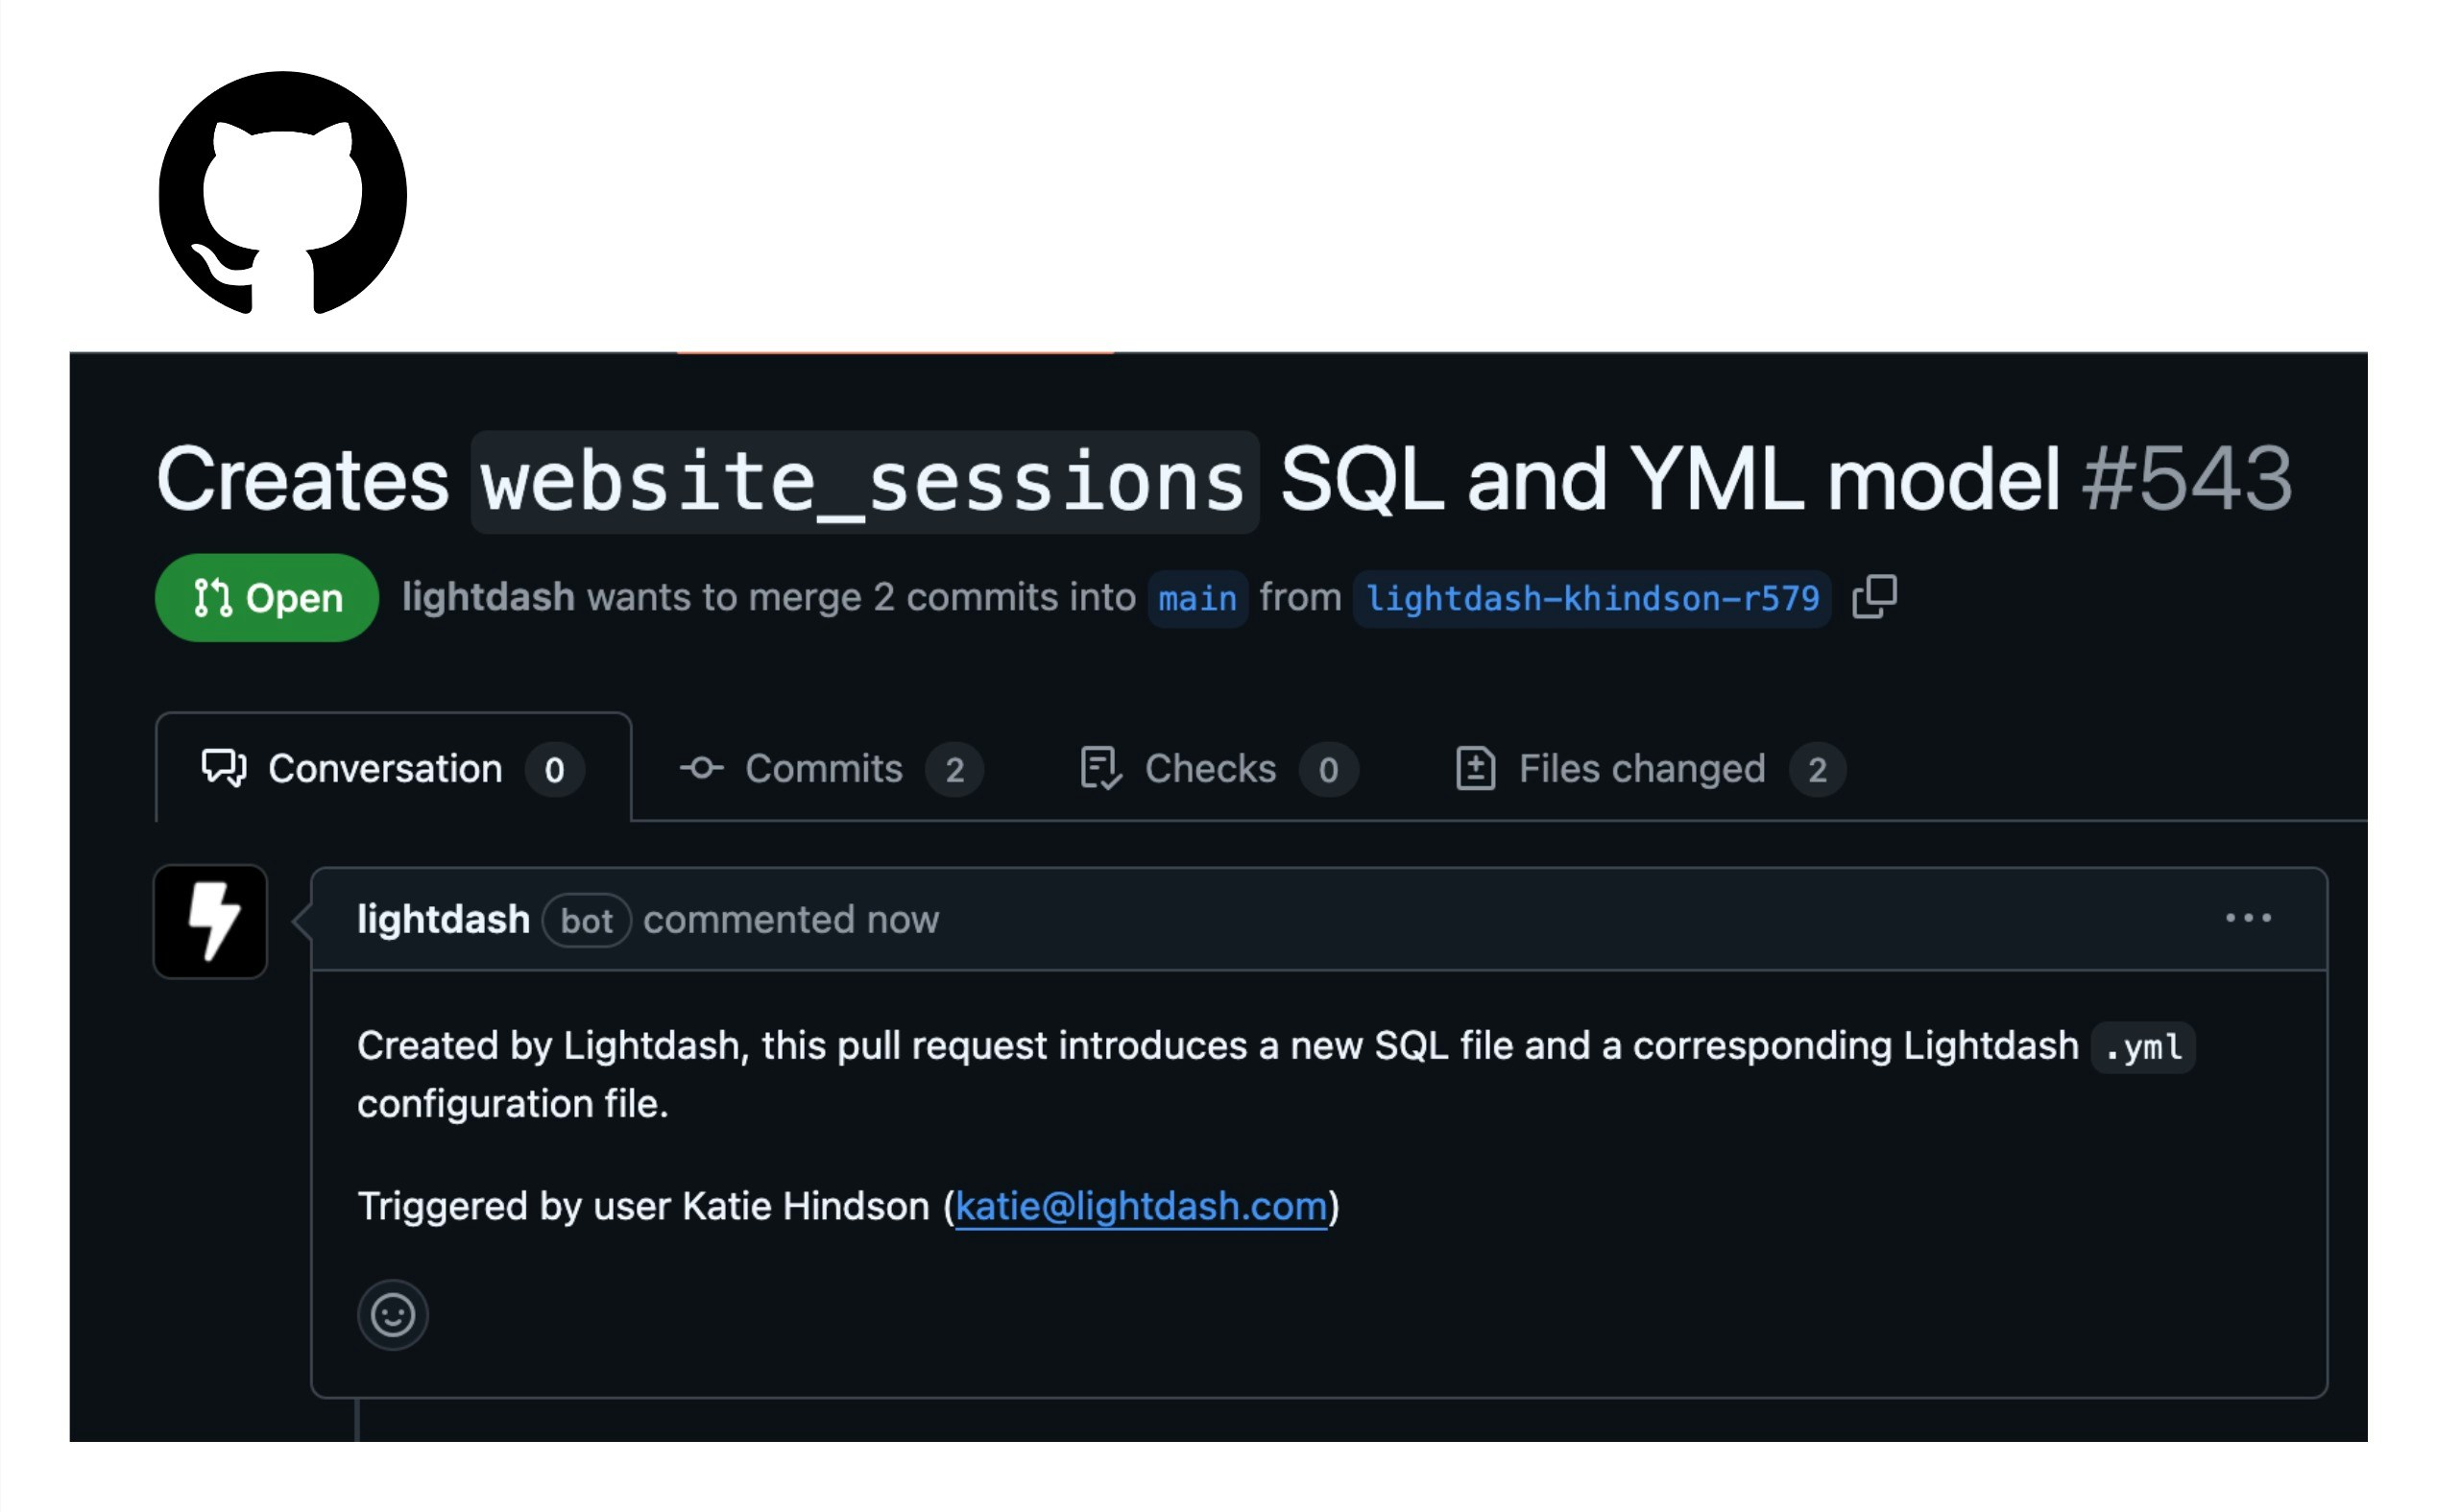
Task: Click the lightdash author name in comment header
Action: click(443, 919)
